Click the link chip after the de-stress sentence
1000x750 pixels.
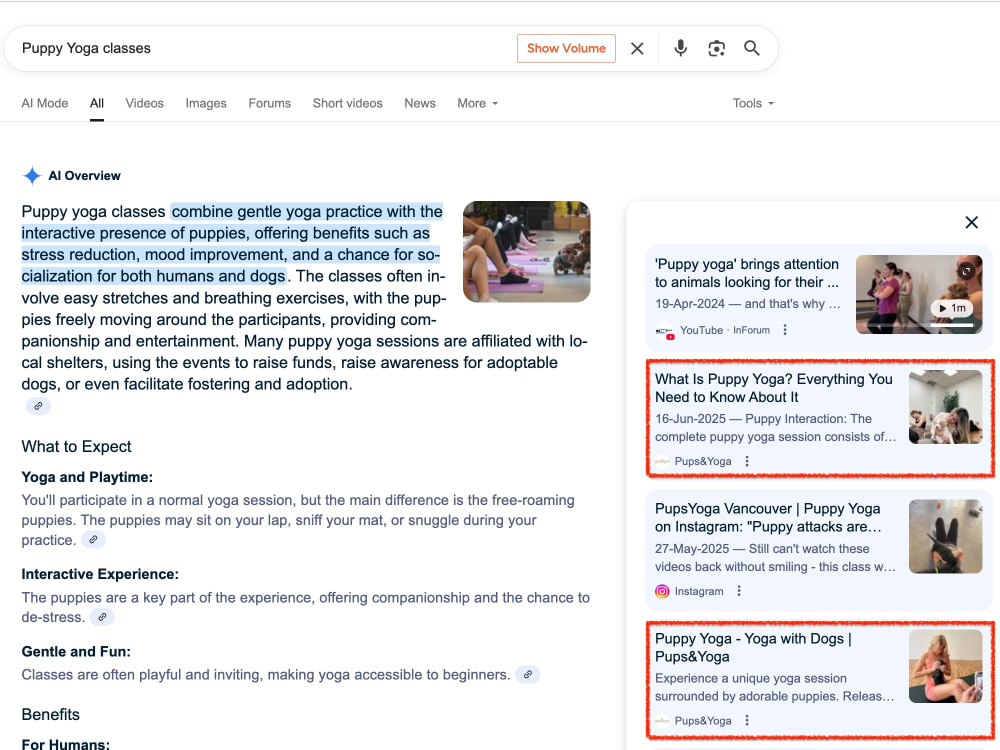click(x=102, y=617)
